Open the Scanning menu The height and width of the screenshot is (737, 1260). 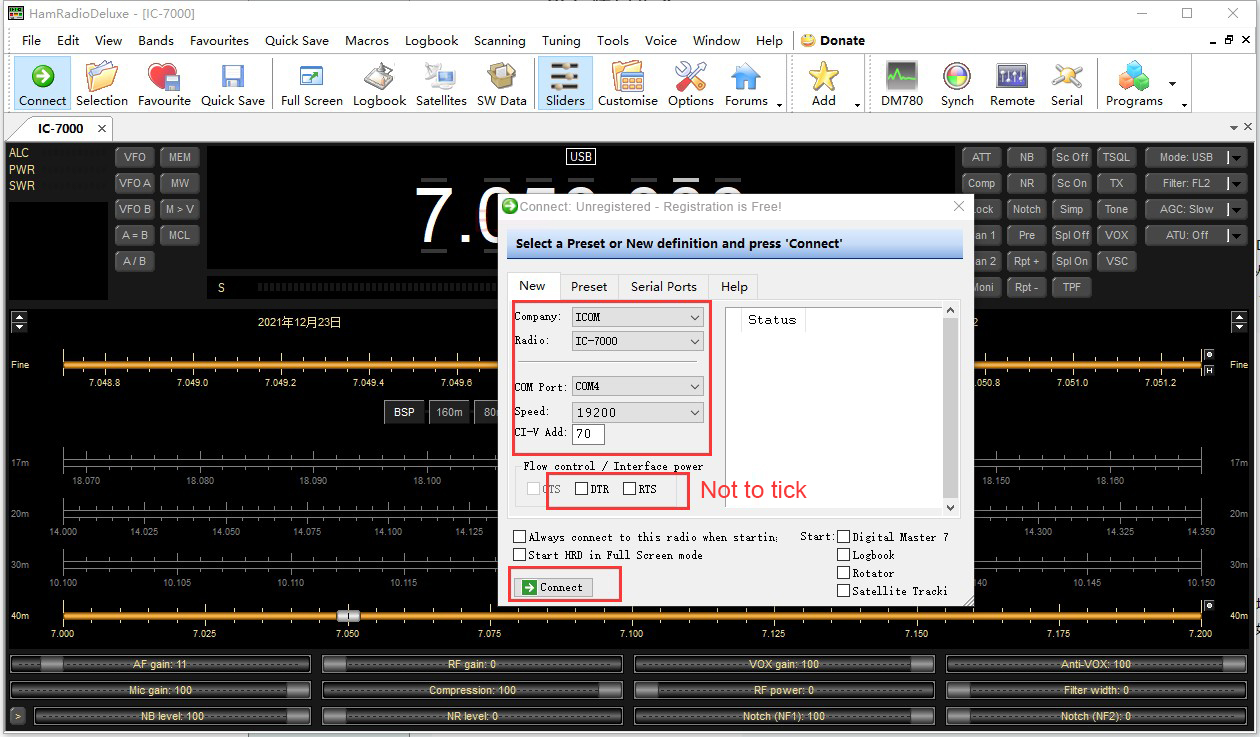coord(499,41)
